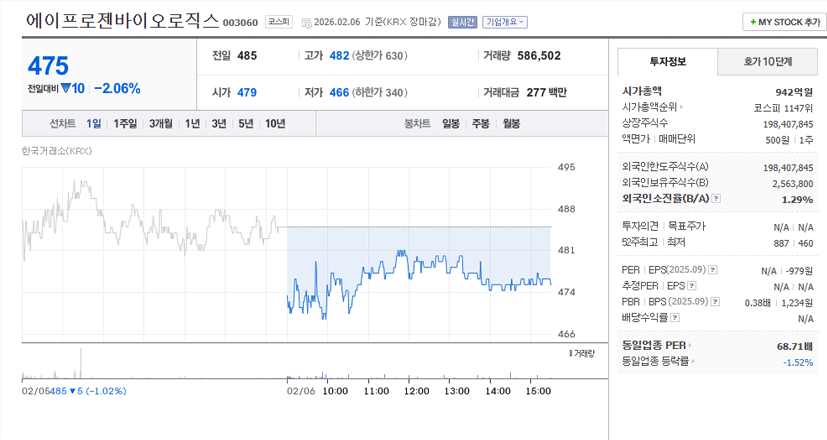Add to MY STOCK 추가
This screenshot has width=827, height=440.
click(785, 22)
